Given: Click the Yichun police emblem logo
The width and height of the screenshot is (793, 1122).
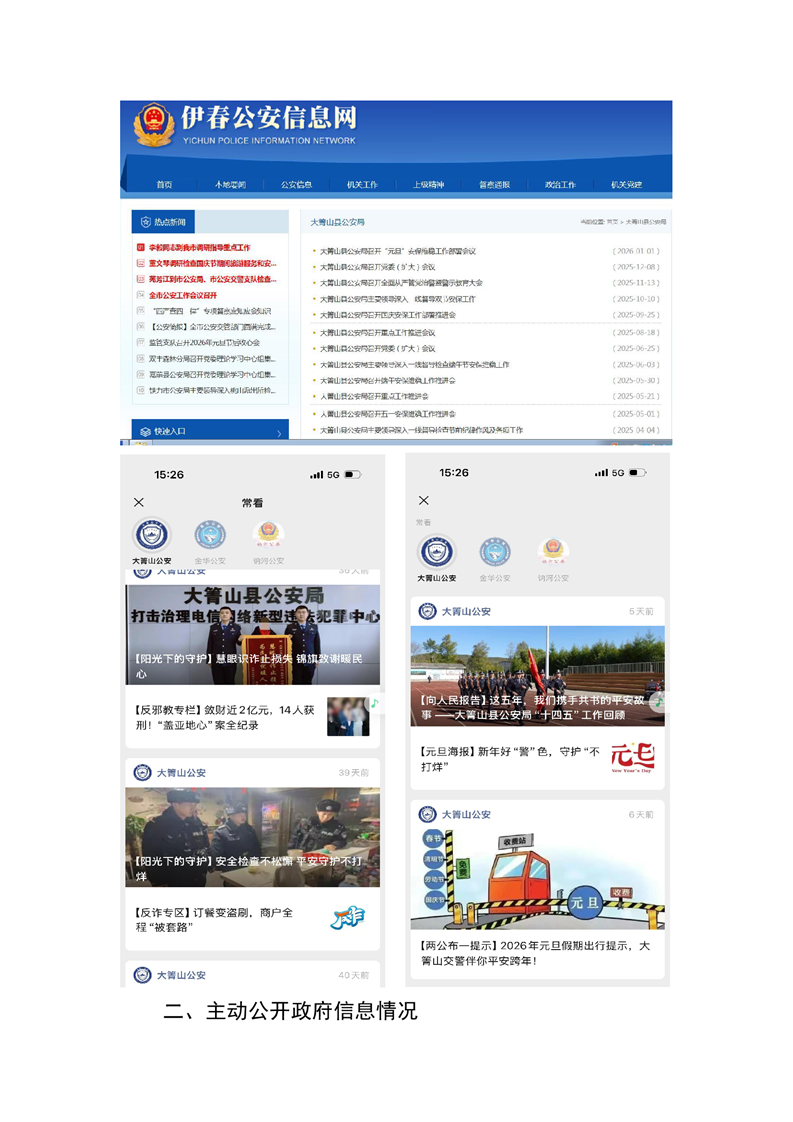Looking at the screenshot, I should click(x=154, y=125).
